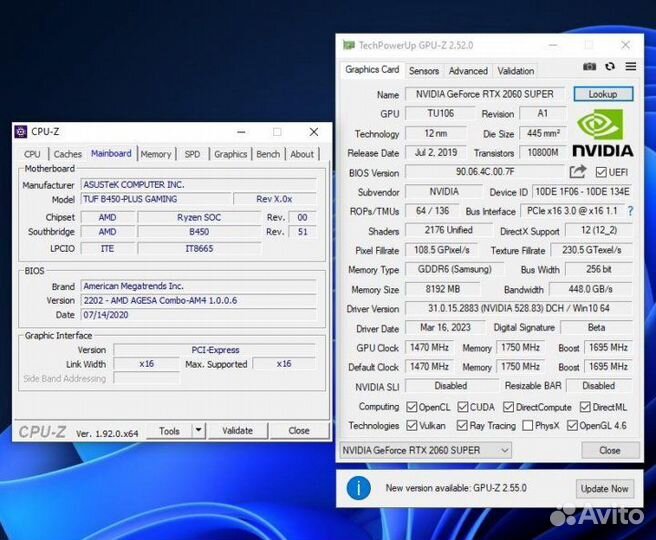Click the BIOS Date field 07/14/2020
Viewport: 656px width, 540px height.
[198, 315]
